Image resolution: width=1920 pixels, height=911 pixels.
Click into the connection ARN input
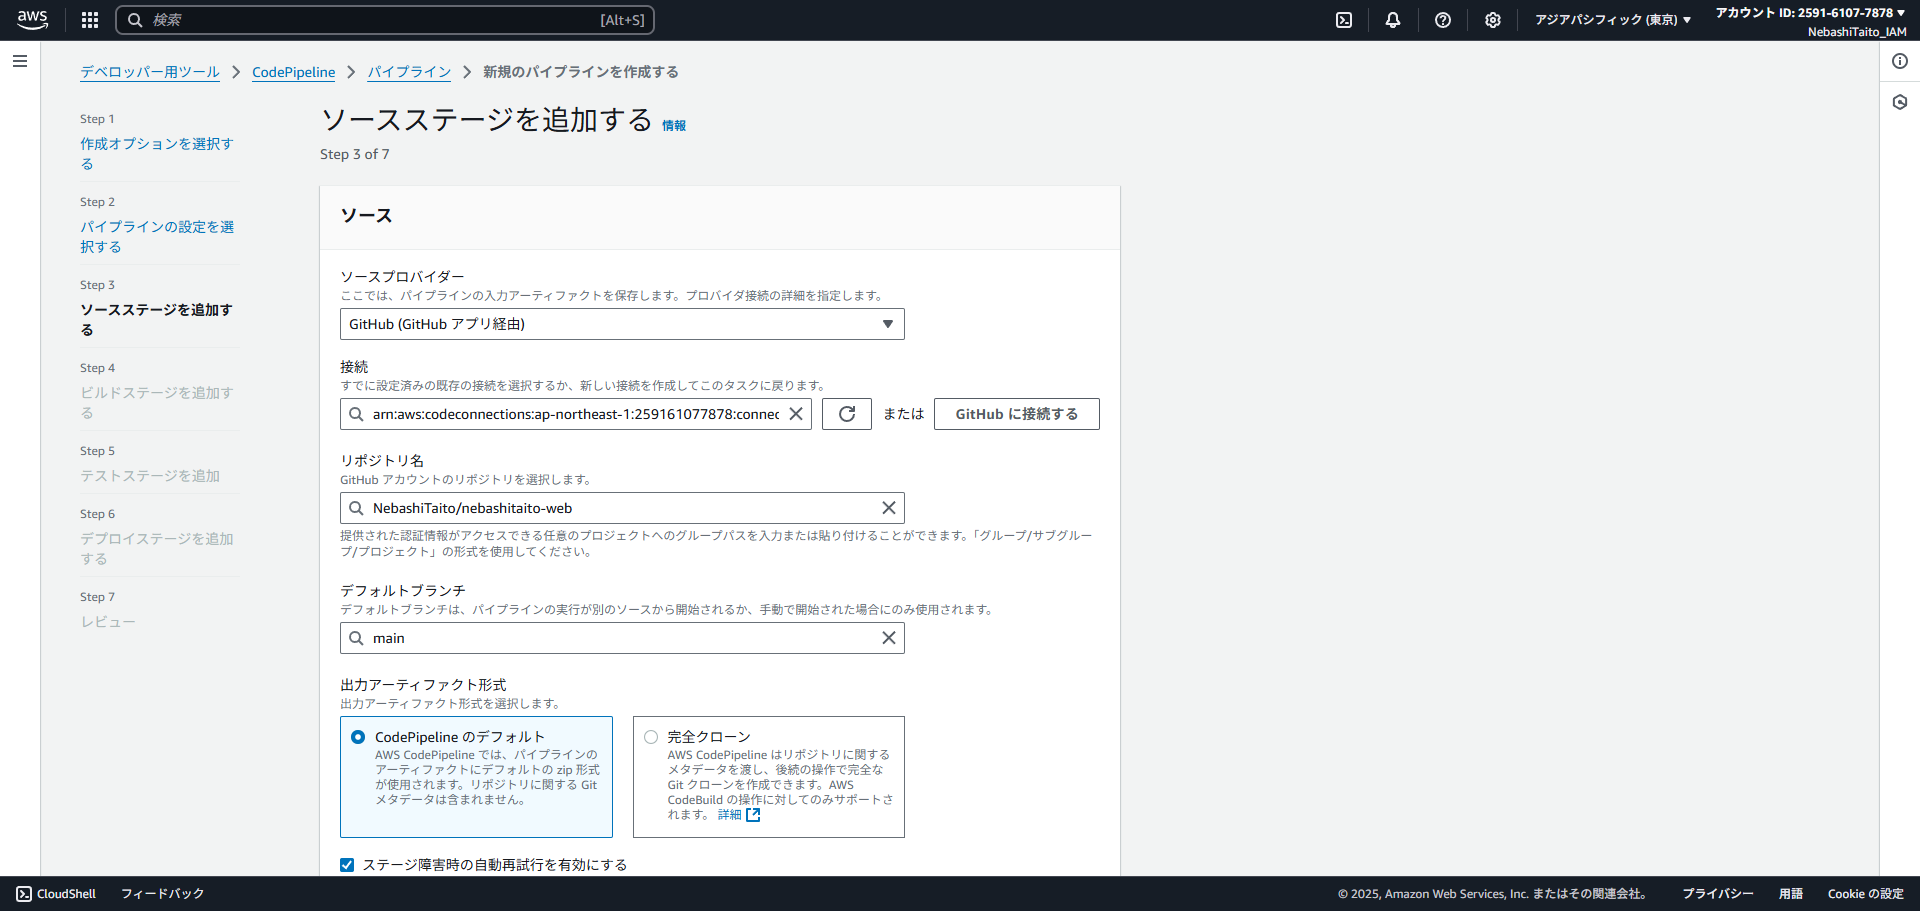click(x=575, y=414)
